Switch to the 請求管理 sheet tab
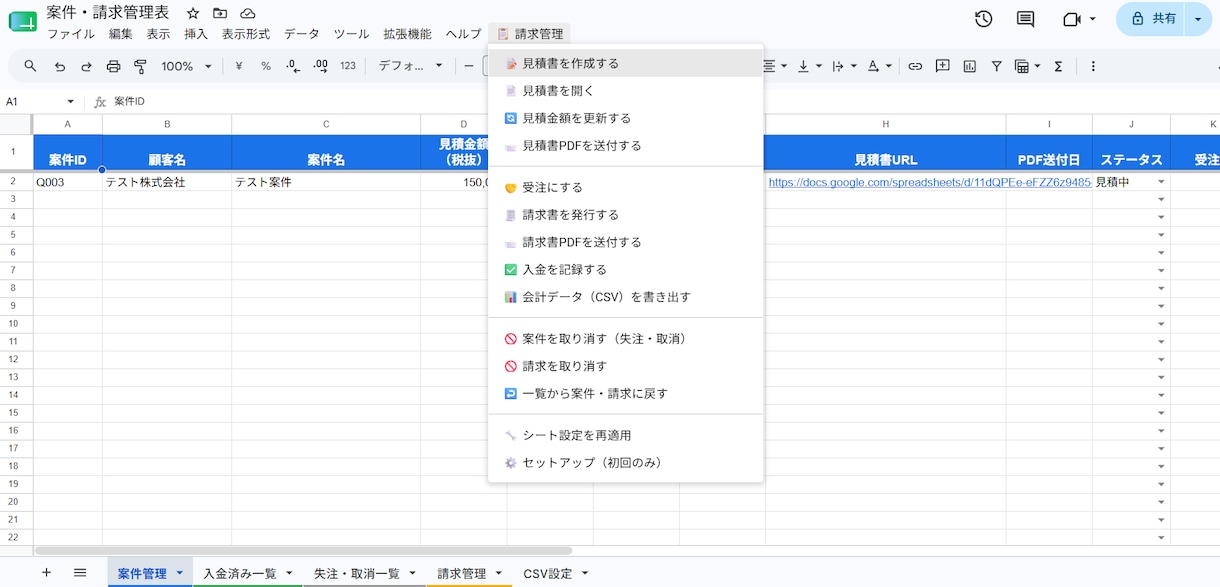This screenshot has height=587, width=1220. [x=461, y=573]
